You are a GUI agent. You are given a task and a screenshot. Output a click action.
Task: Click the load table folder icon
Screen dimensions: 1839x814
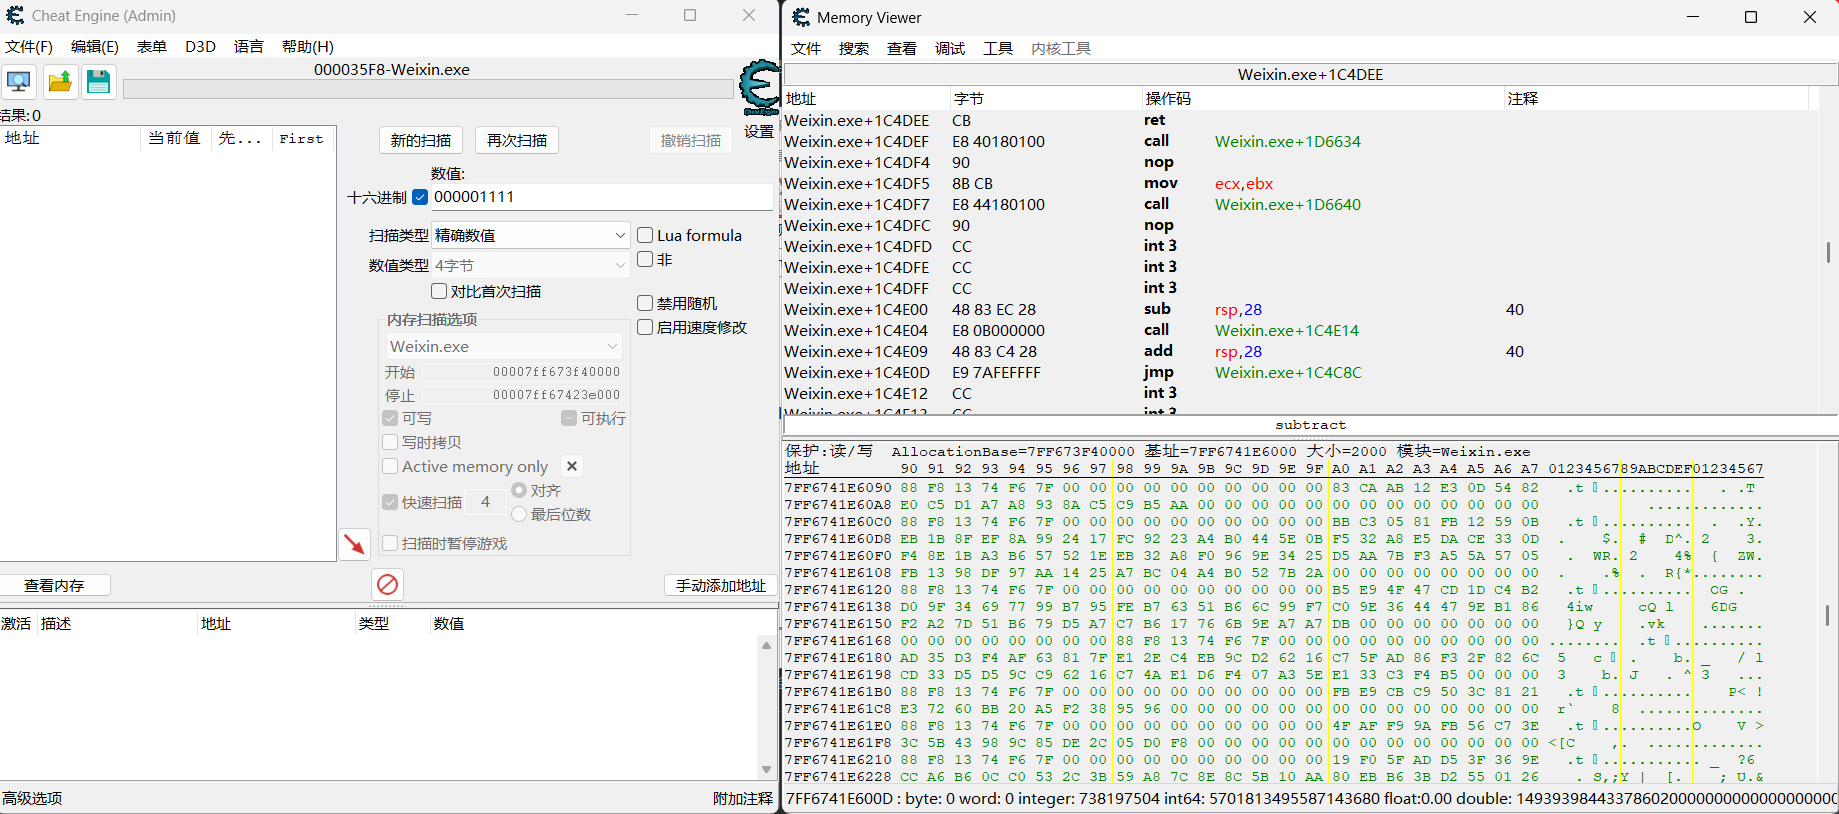[60, 82]
